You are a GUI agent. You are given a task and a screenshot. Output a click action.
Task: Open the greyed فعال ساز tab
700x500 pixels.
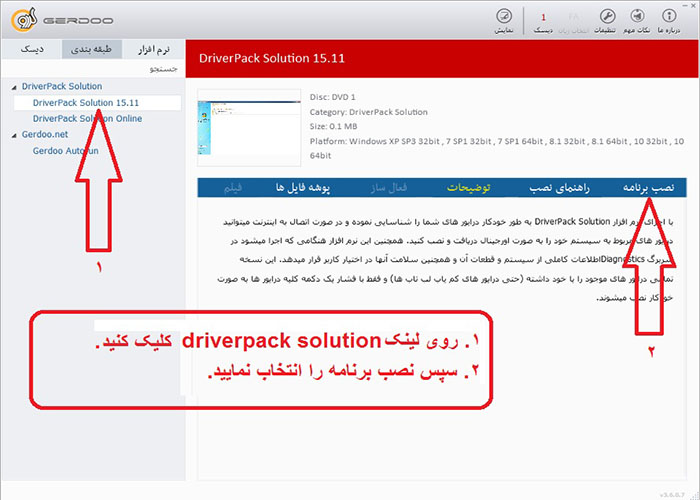pos(388,188)
